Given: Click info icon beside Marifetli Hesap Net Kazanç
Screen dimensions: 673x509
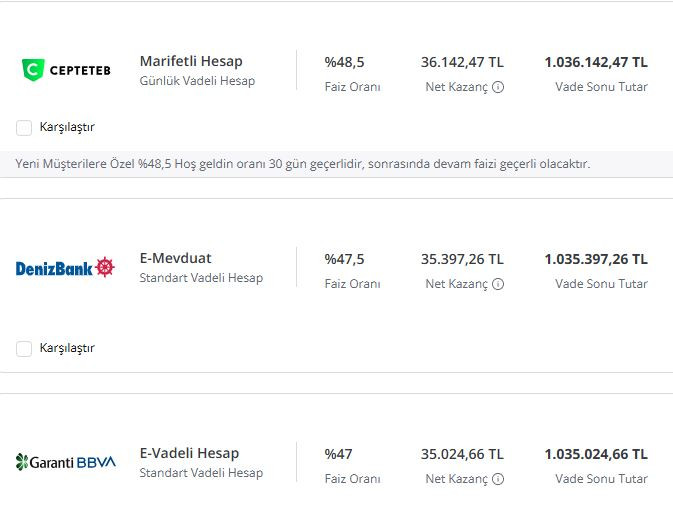Looking at the screenshot, I should point(498,87).
